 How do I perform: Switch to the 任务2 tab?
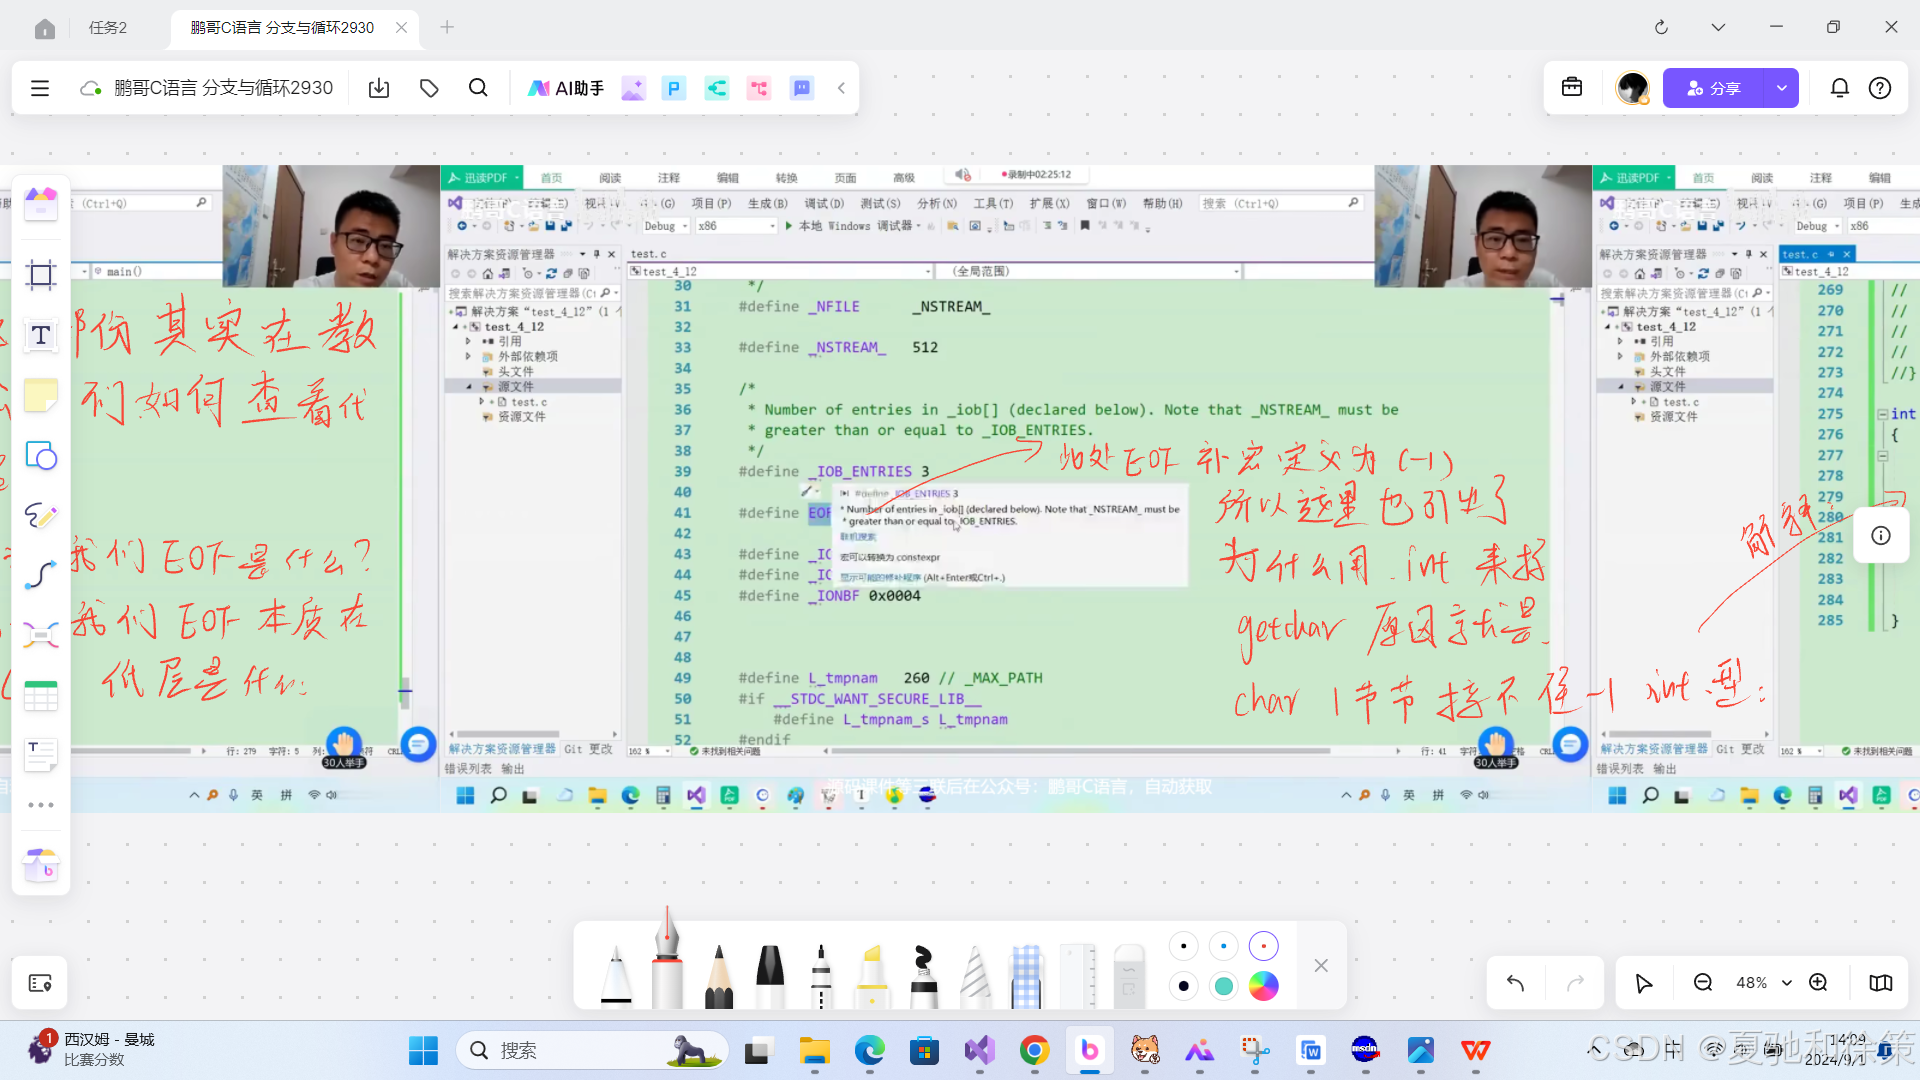[x=108, y=28]
